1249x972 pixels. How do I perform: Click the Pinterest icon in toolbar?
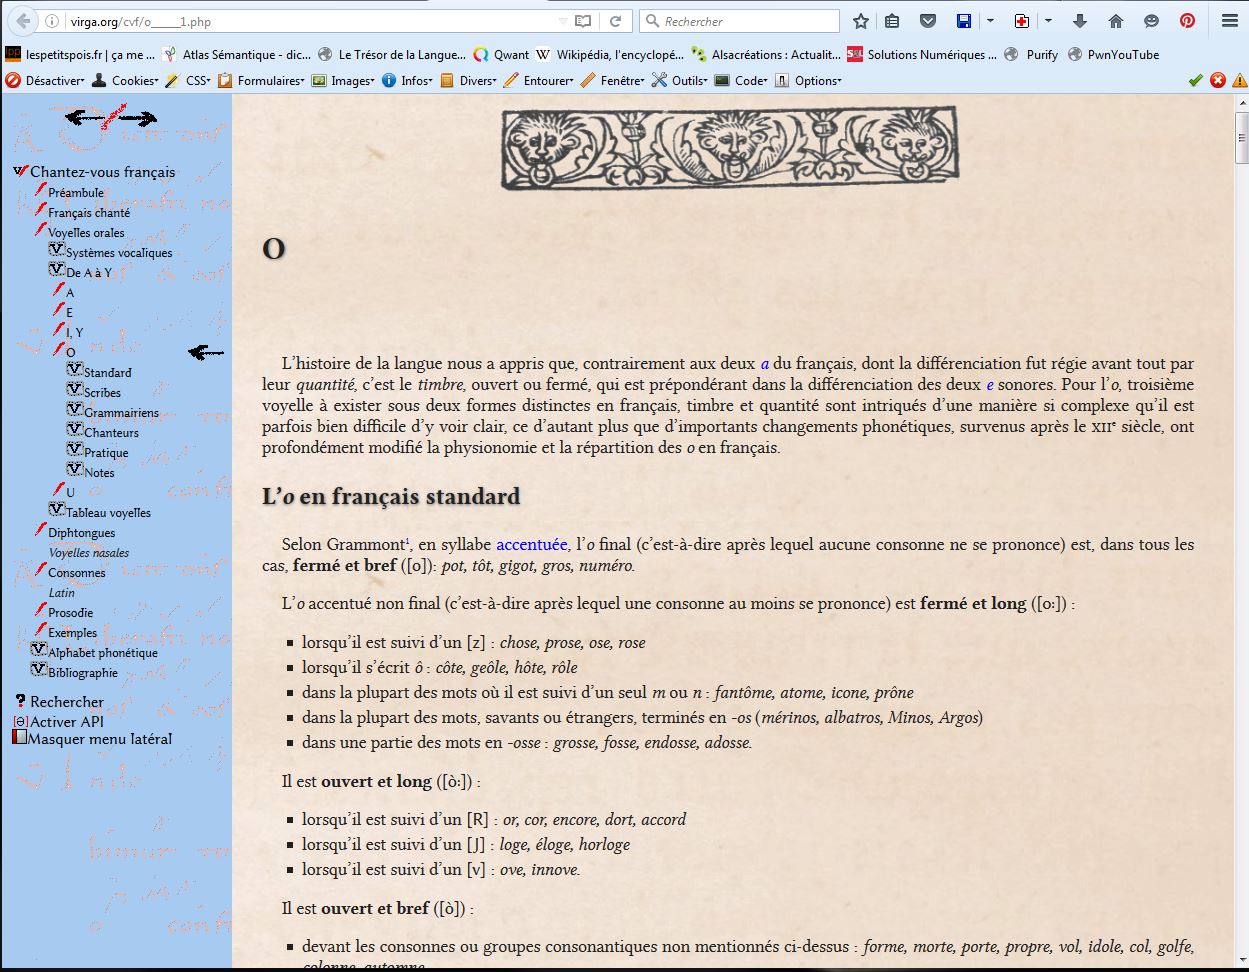point(1187,21)
